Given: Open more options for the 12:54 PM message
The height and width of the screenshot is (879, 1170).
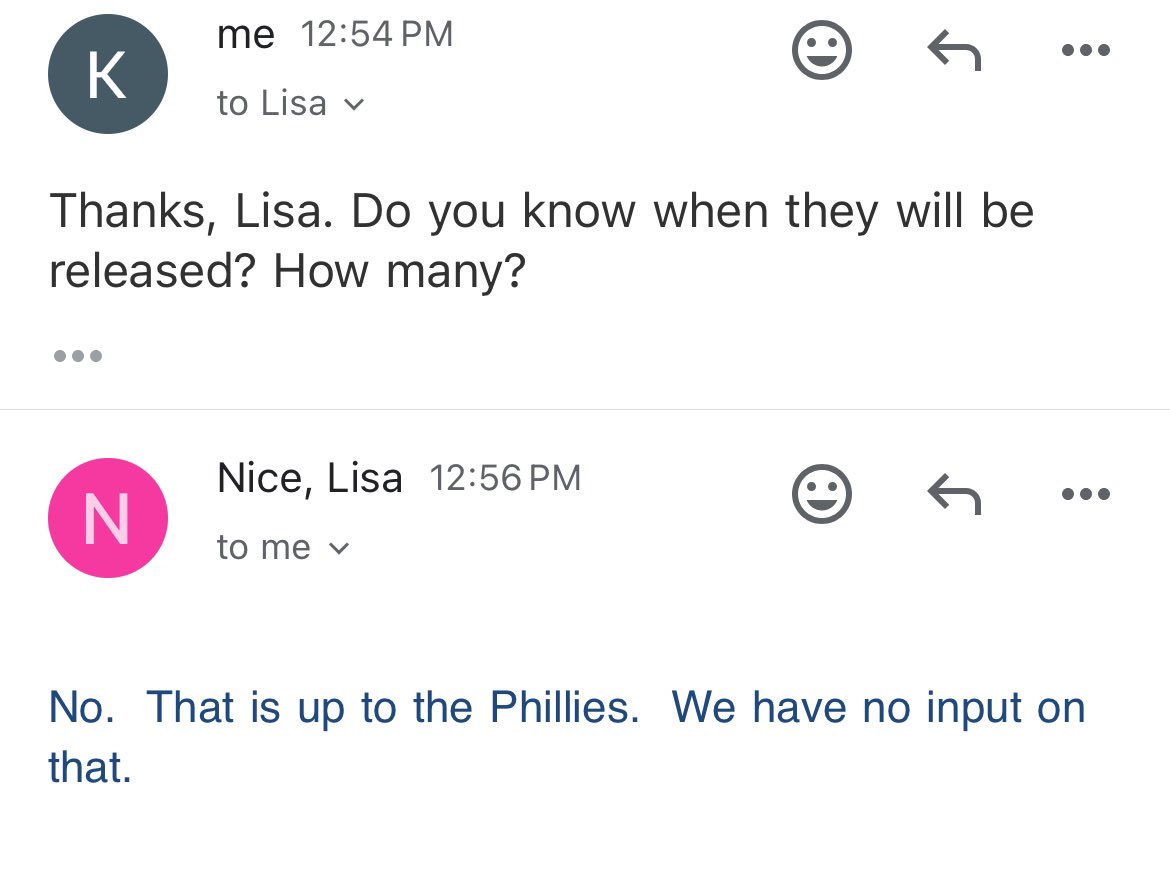Looking at the screenshot, I should click(x=1086, y=50).
